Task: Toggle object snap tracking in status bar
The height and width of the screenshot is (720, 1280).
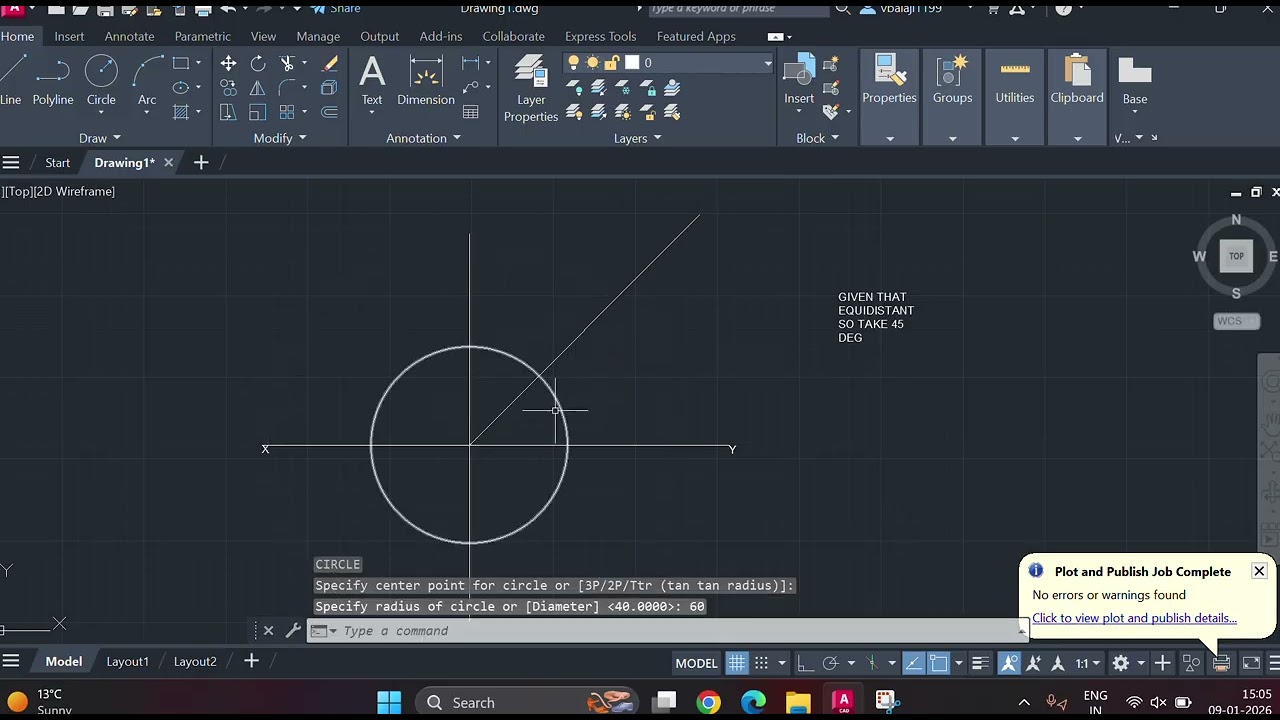Action: pos(914,663)
